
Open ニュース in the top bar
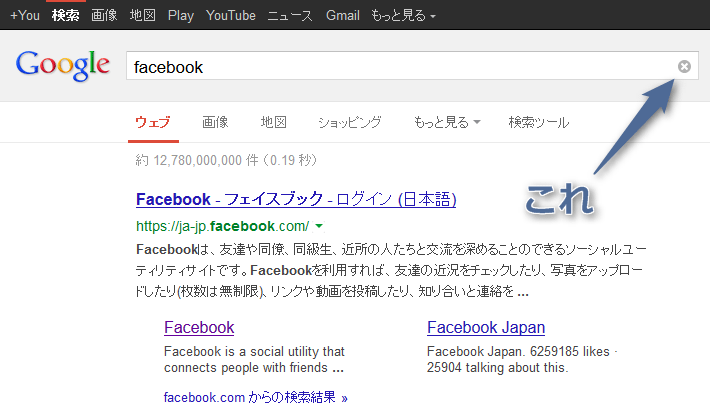(x=290, y=16)
